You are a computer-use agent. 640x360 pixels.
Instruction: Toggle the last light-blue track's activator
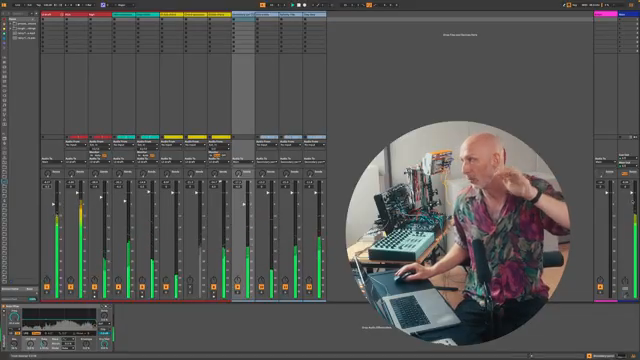(x=309, y=287)
